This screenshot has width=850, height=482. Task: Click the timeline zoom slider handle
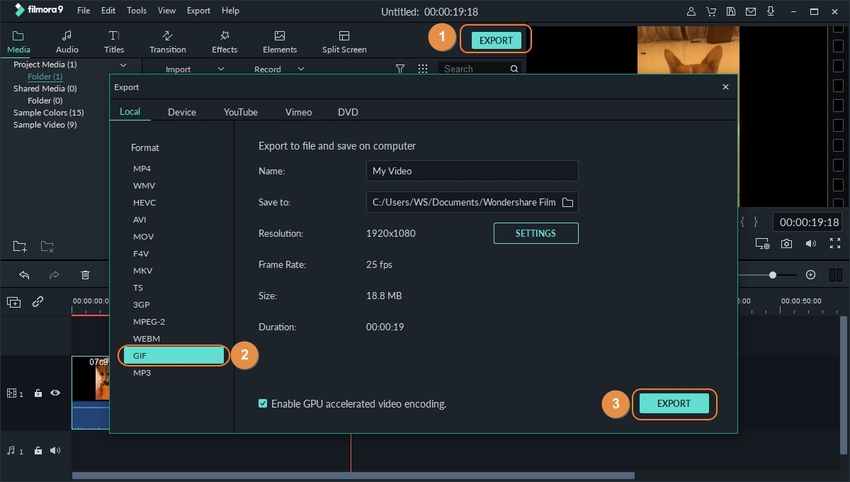click(772, 275)
